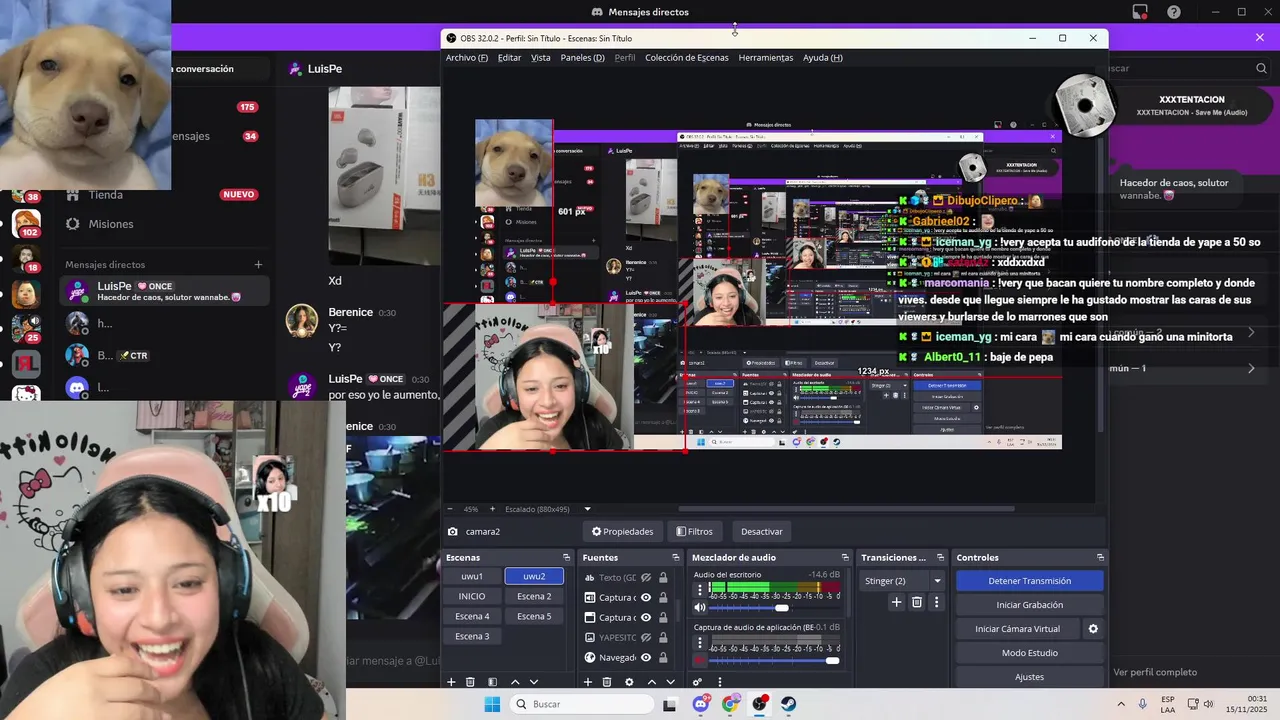Pop out the Mezclador de audio dock
The width and height of the screenshot is (1280, 720).
click(x=845, y=558)
